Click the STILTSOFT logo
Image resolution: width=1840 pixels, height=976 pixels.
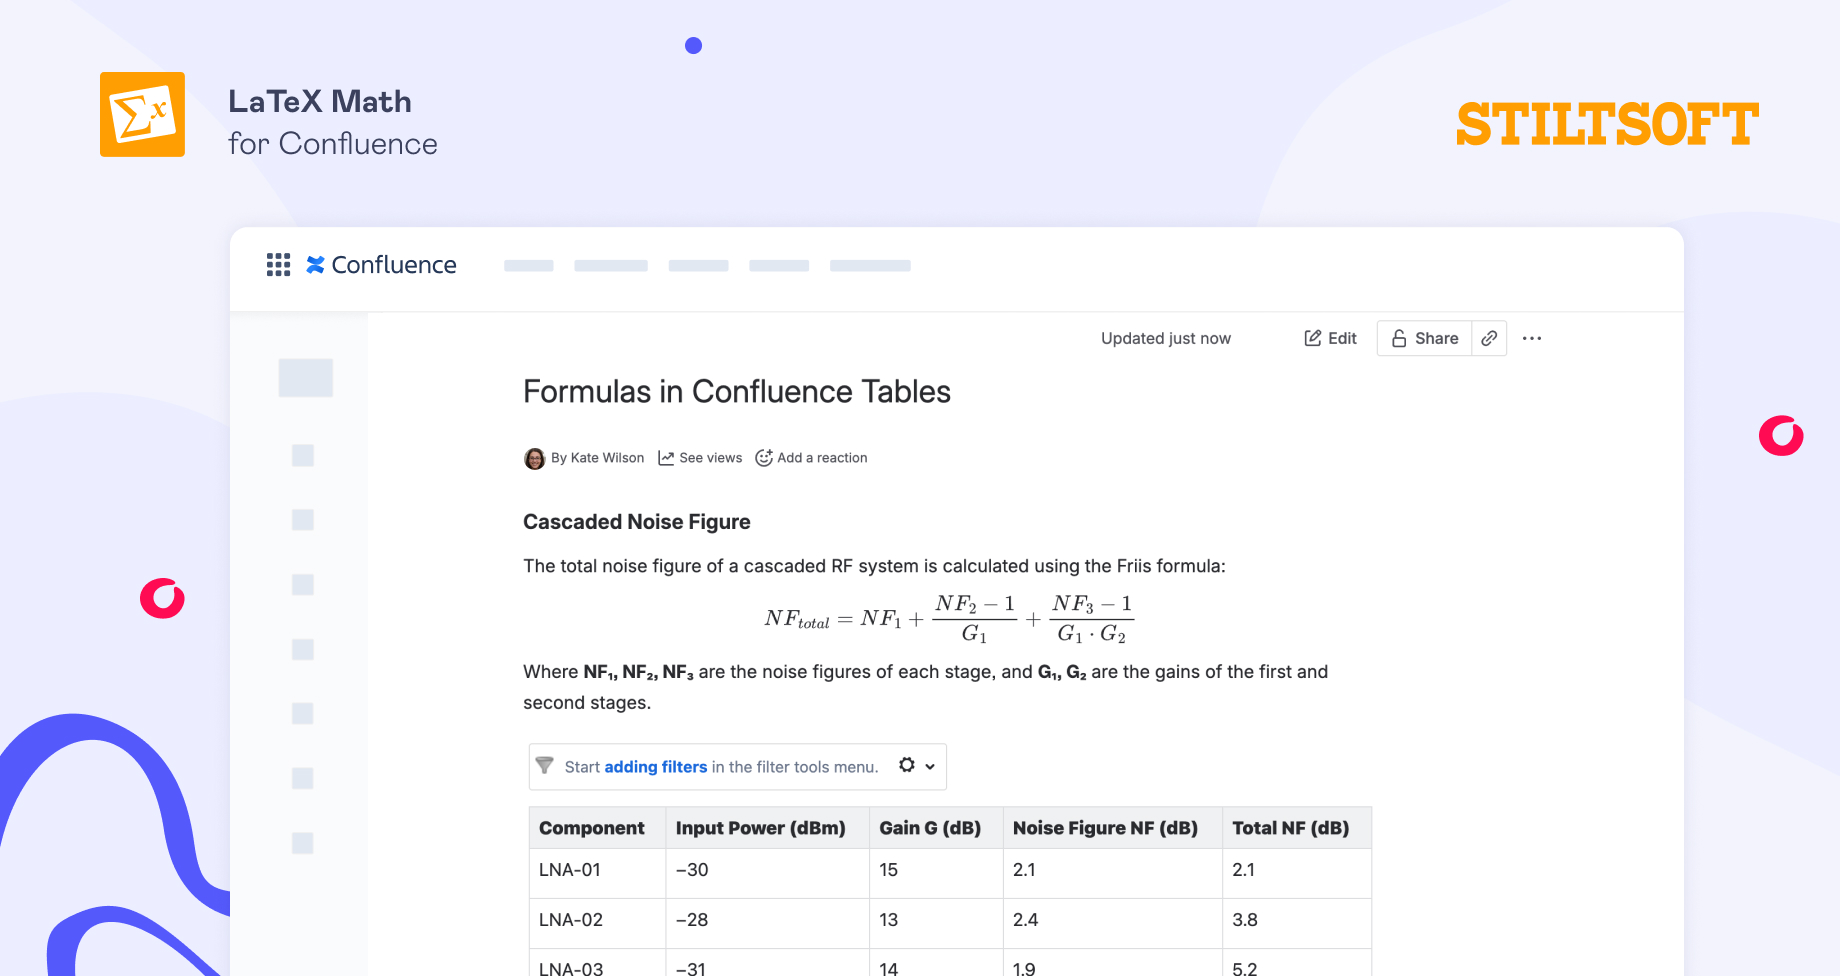1607,124
